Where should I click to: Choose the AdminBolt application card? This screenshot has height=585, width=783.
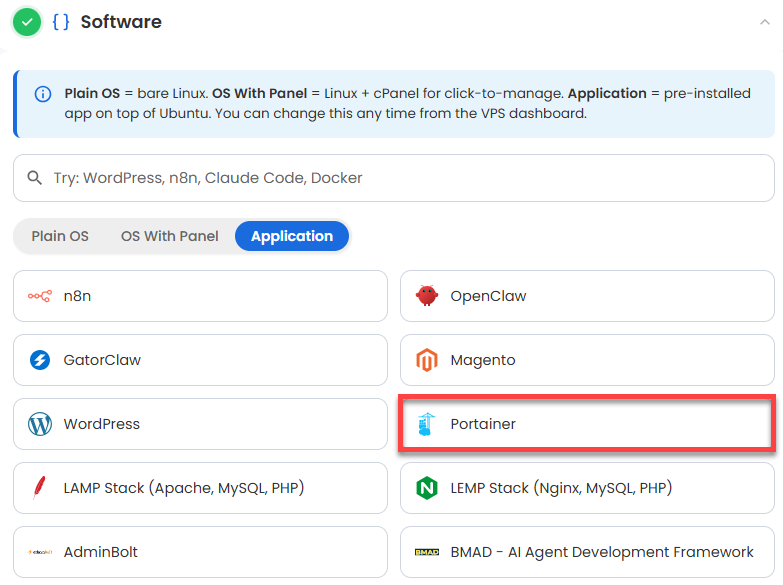tap(200, 552)
